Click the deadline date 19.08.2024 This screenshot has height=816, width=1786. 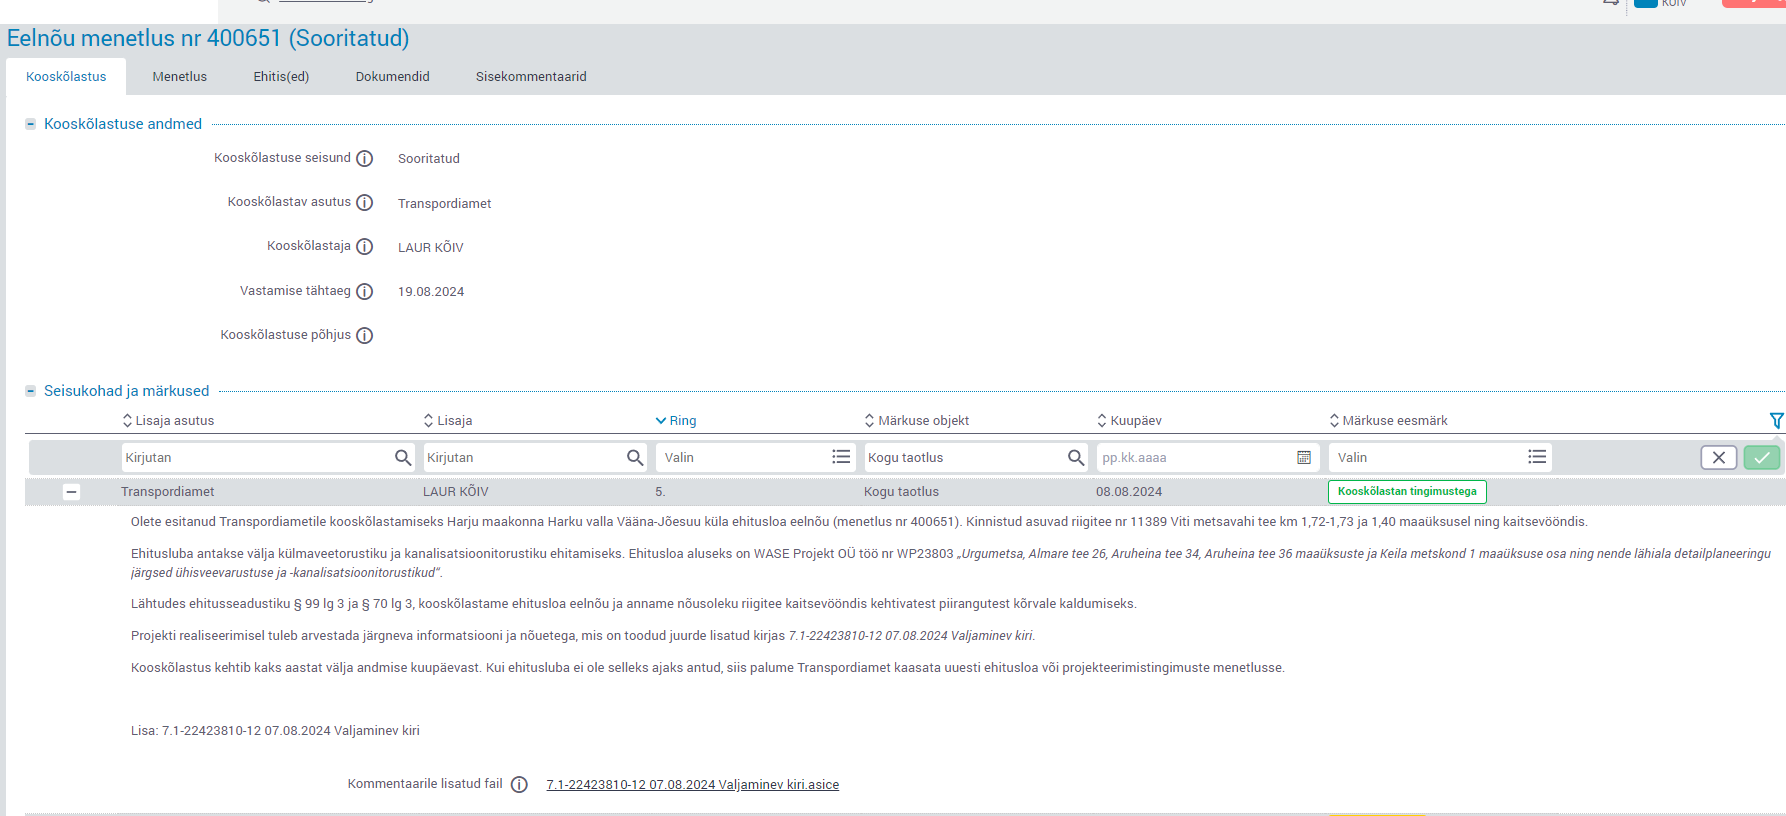tap(431, 292)
